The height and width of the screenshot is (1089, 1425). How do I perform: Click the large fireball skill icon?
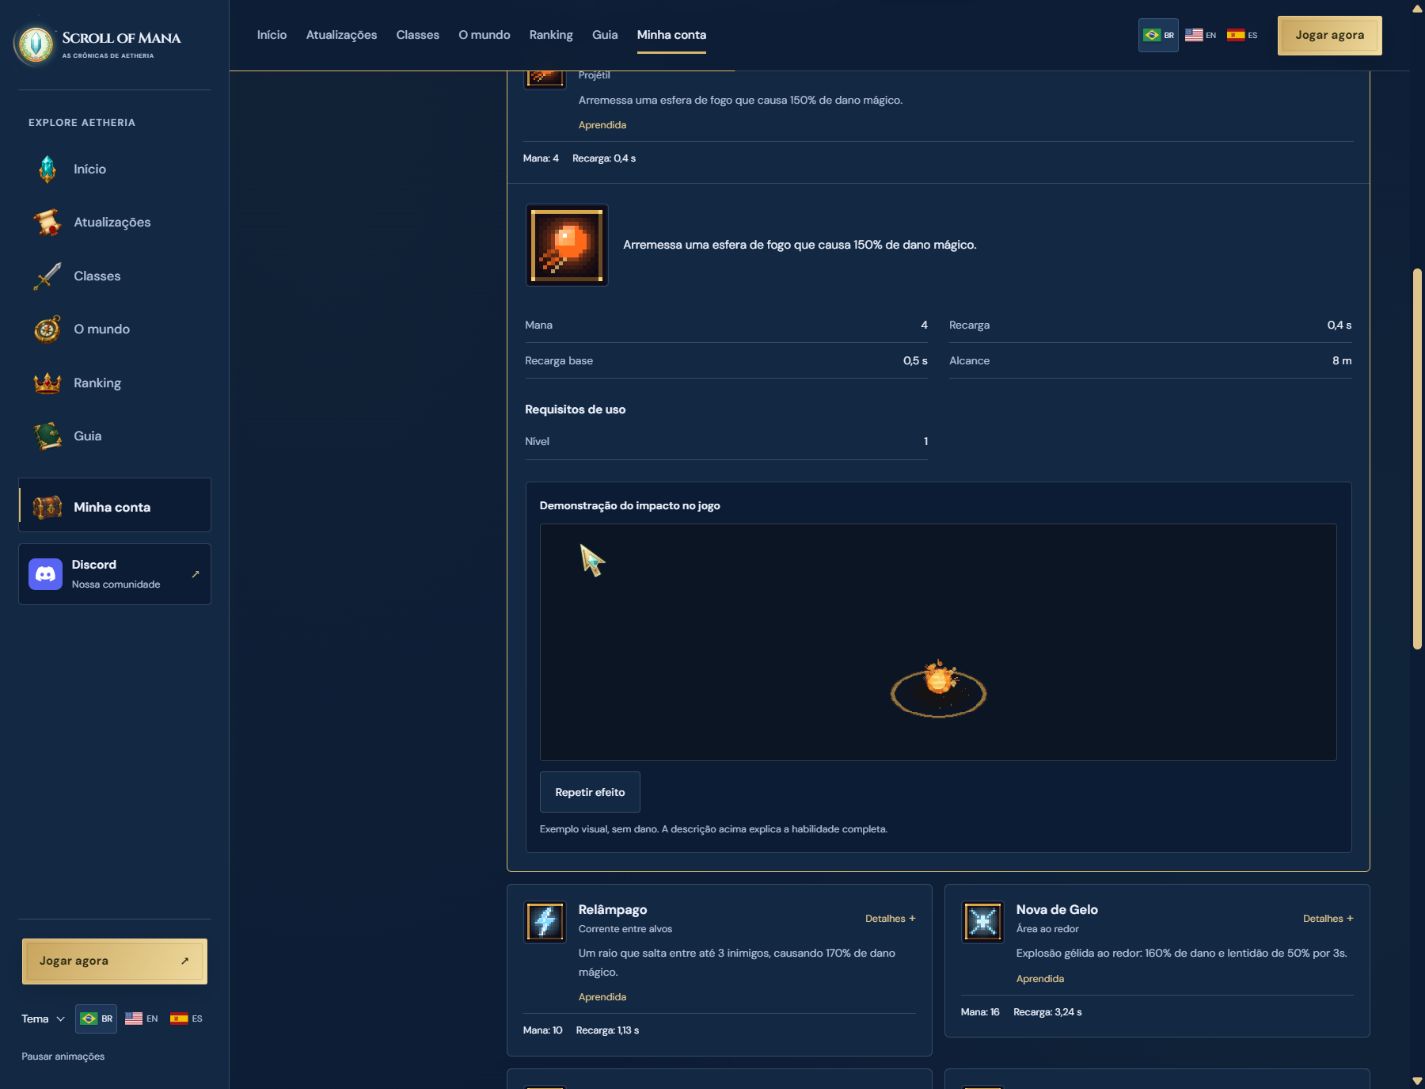point(567,245)
